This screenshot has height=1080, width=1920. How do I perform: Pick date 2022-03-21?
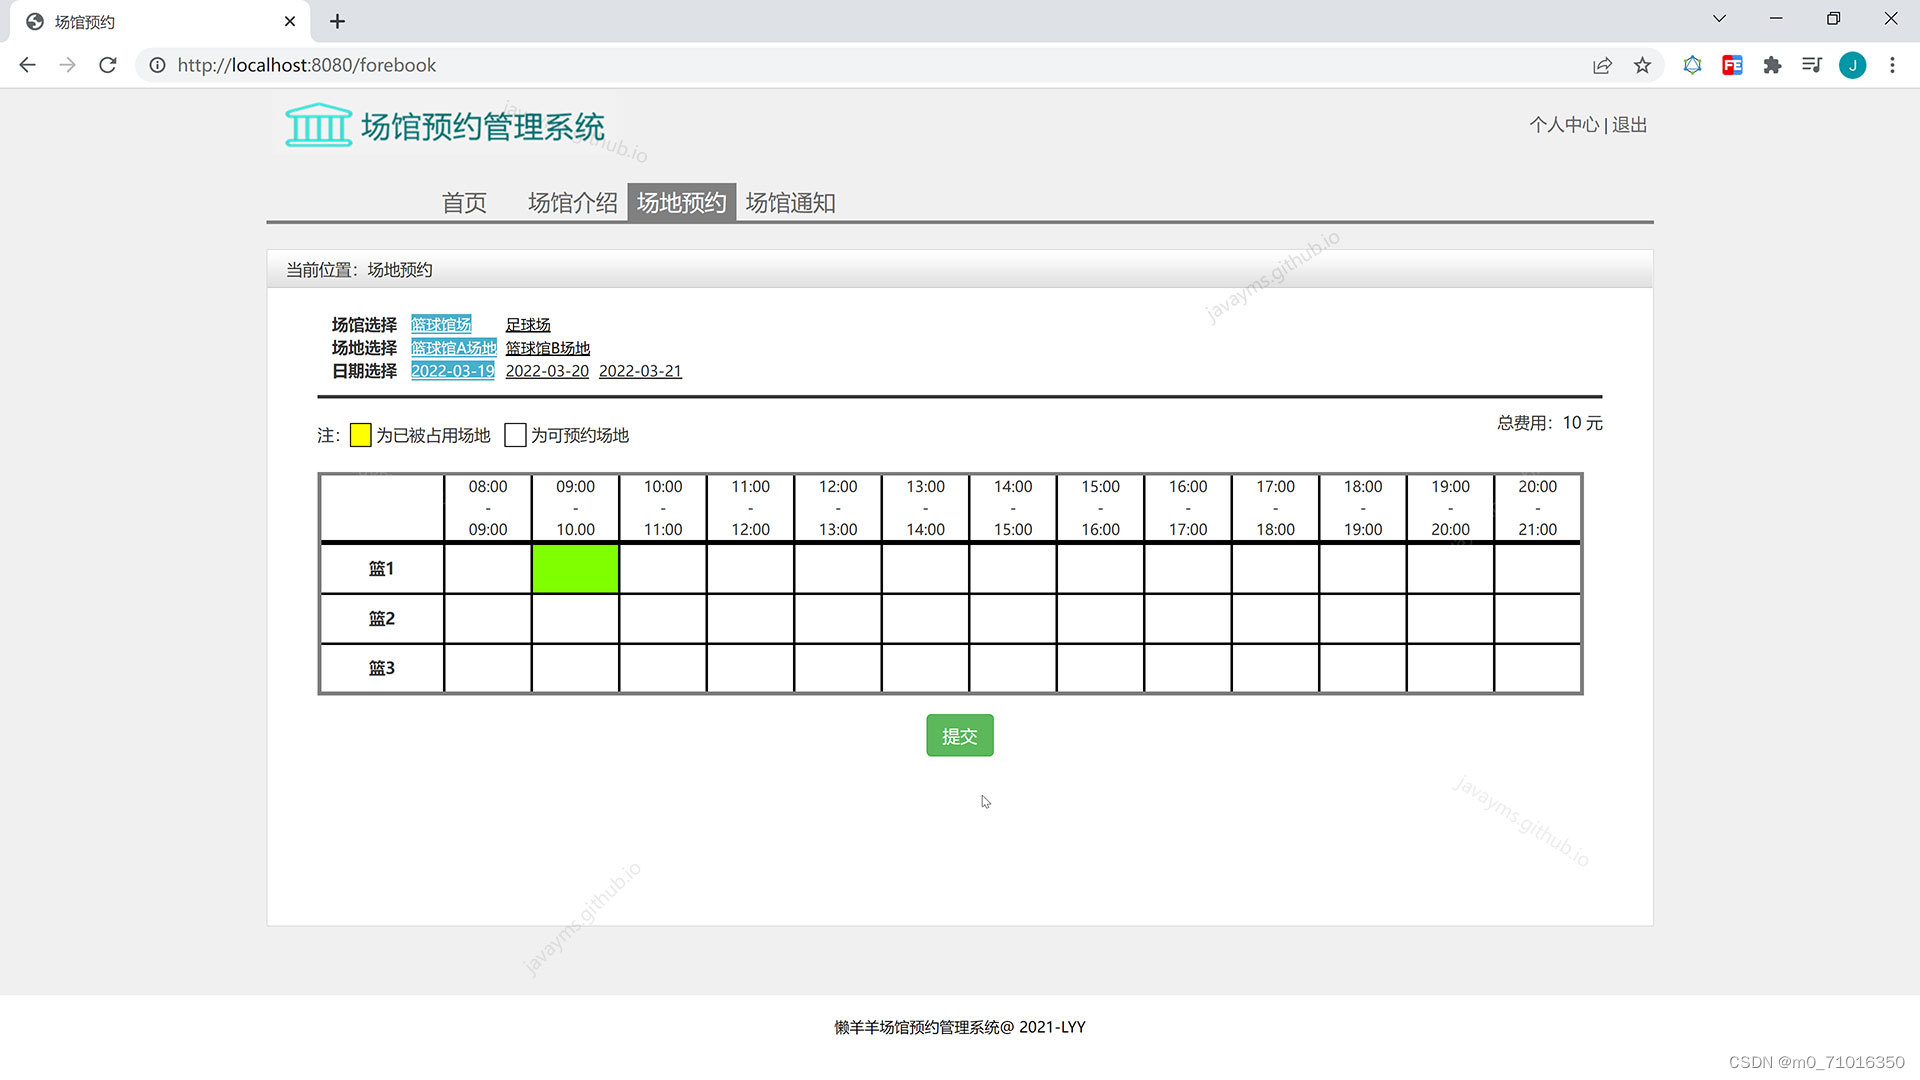coord(640,370)
